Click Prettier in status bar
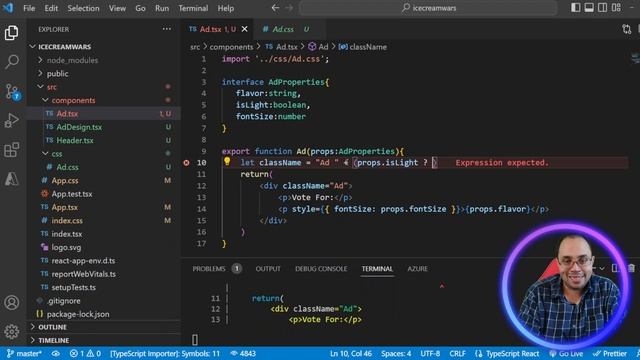 pos(609,353)
